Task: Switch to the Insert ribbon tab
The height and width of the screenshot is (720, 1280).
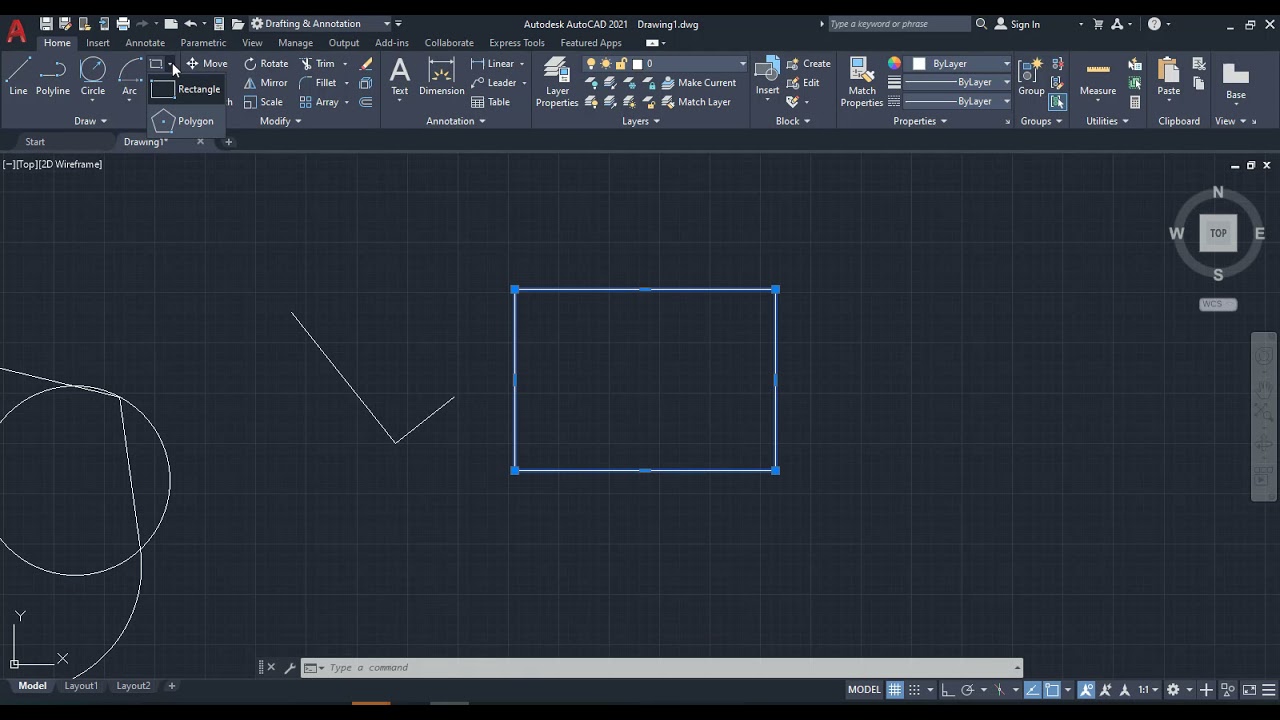Action: [98, 43]
